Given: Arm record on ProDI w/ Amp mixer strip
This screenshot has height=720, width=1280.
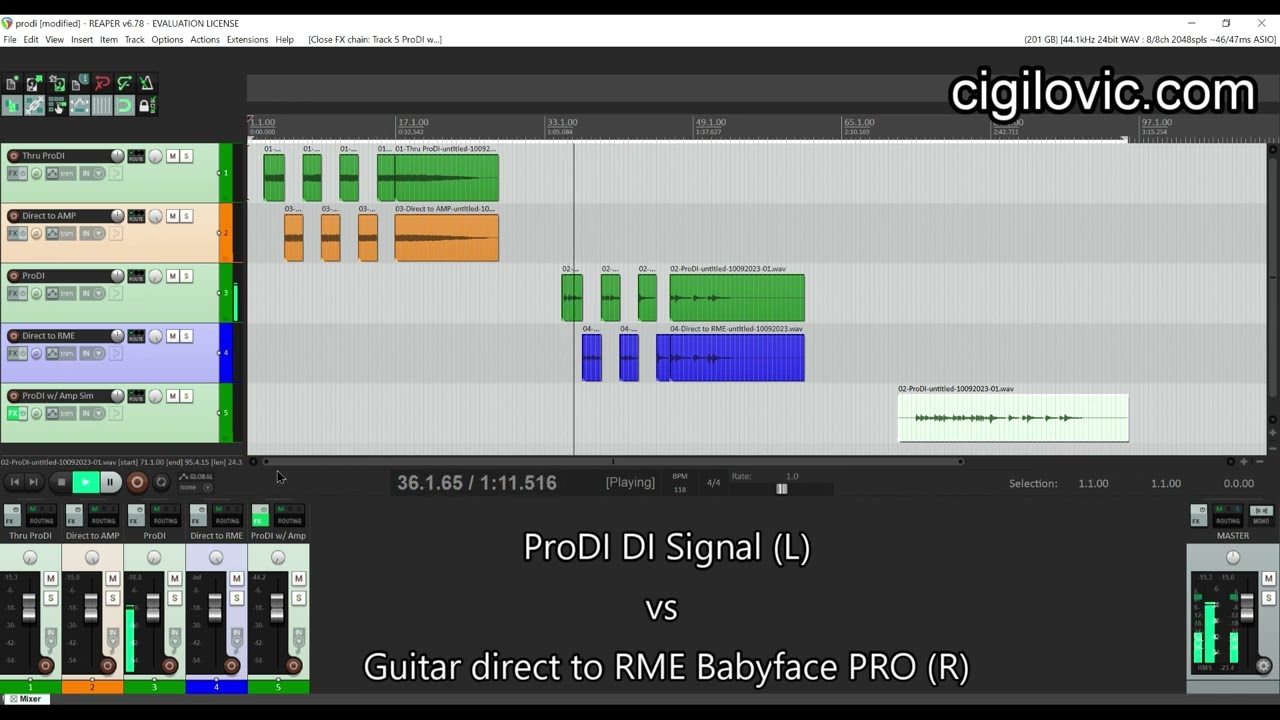Looking at the screenshot, I should [293, 665].
